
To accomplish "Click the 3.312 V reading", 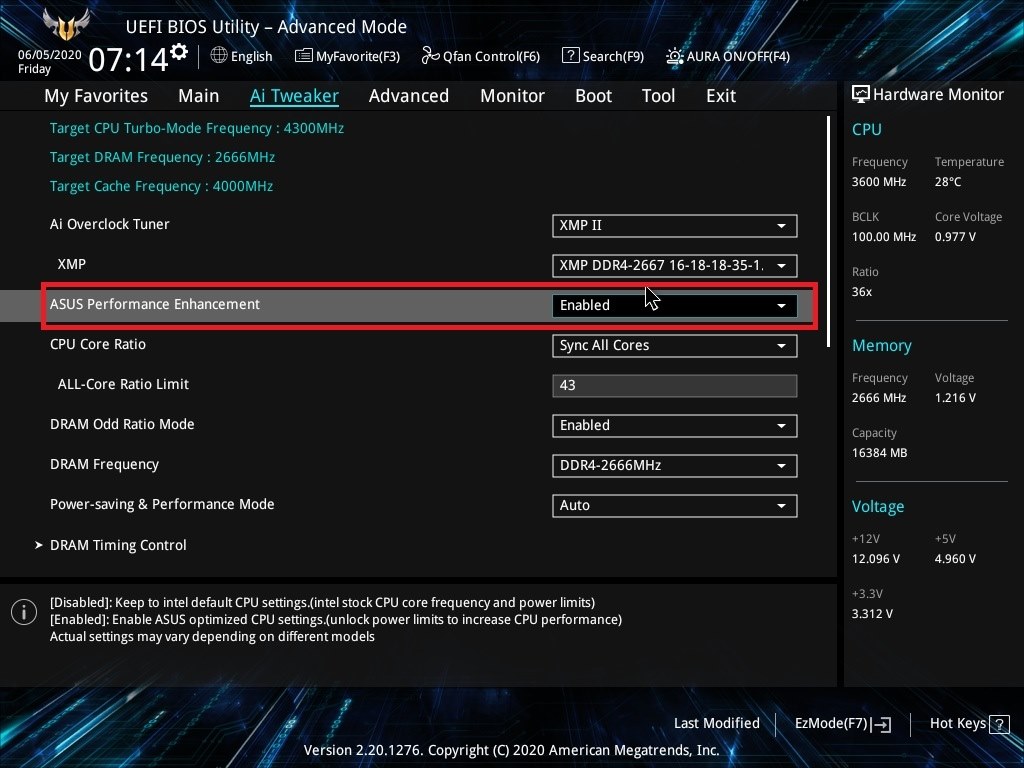I will point(872,614).
